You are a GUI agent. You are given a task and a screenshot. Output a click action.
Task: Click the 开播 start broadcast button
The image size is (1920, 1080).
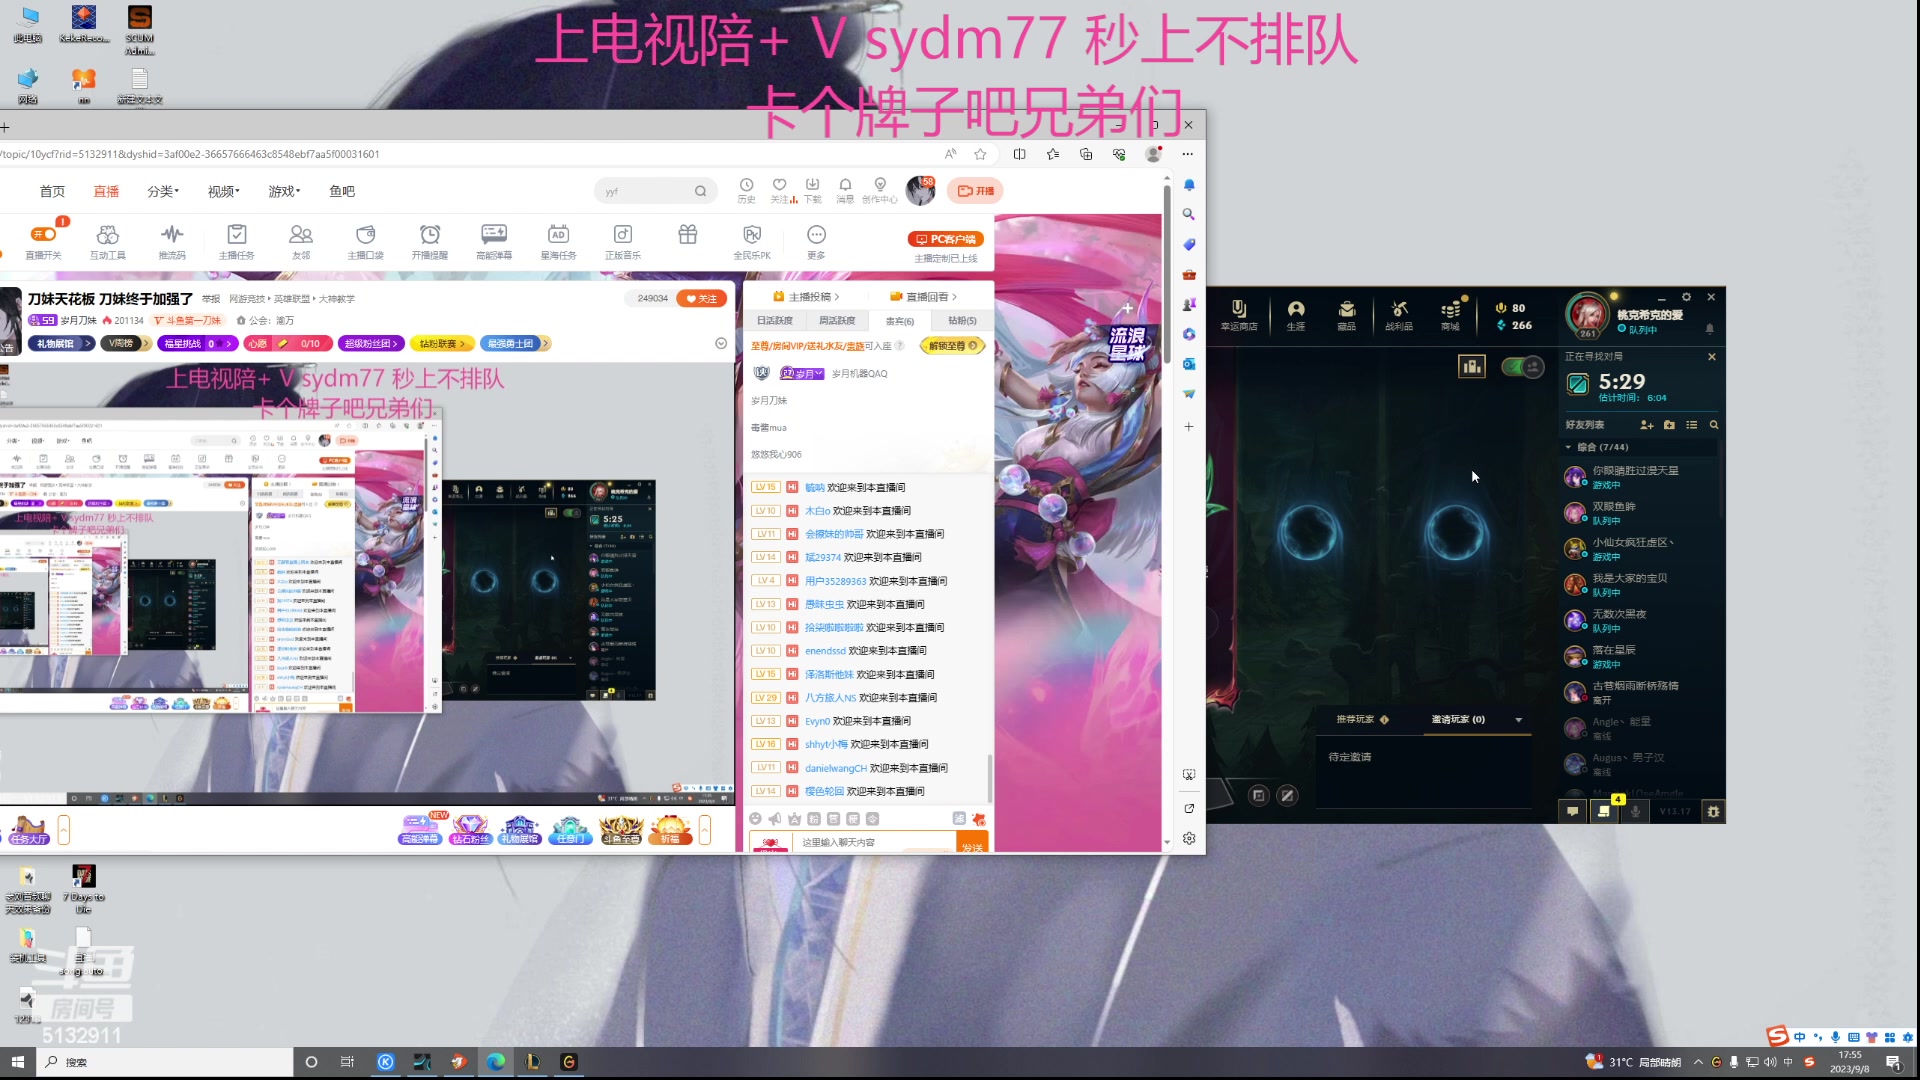tap(975, 190)
